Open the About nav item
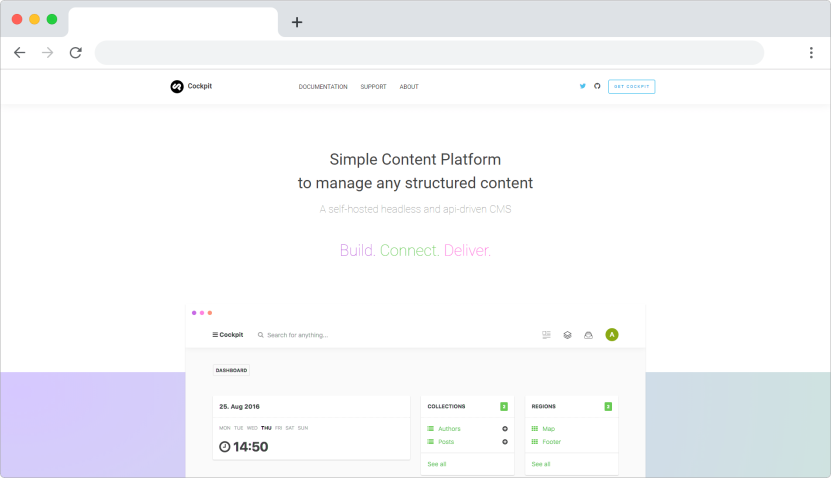This screenshot has width=831, height=478. 409,87
